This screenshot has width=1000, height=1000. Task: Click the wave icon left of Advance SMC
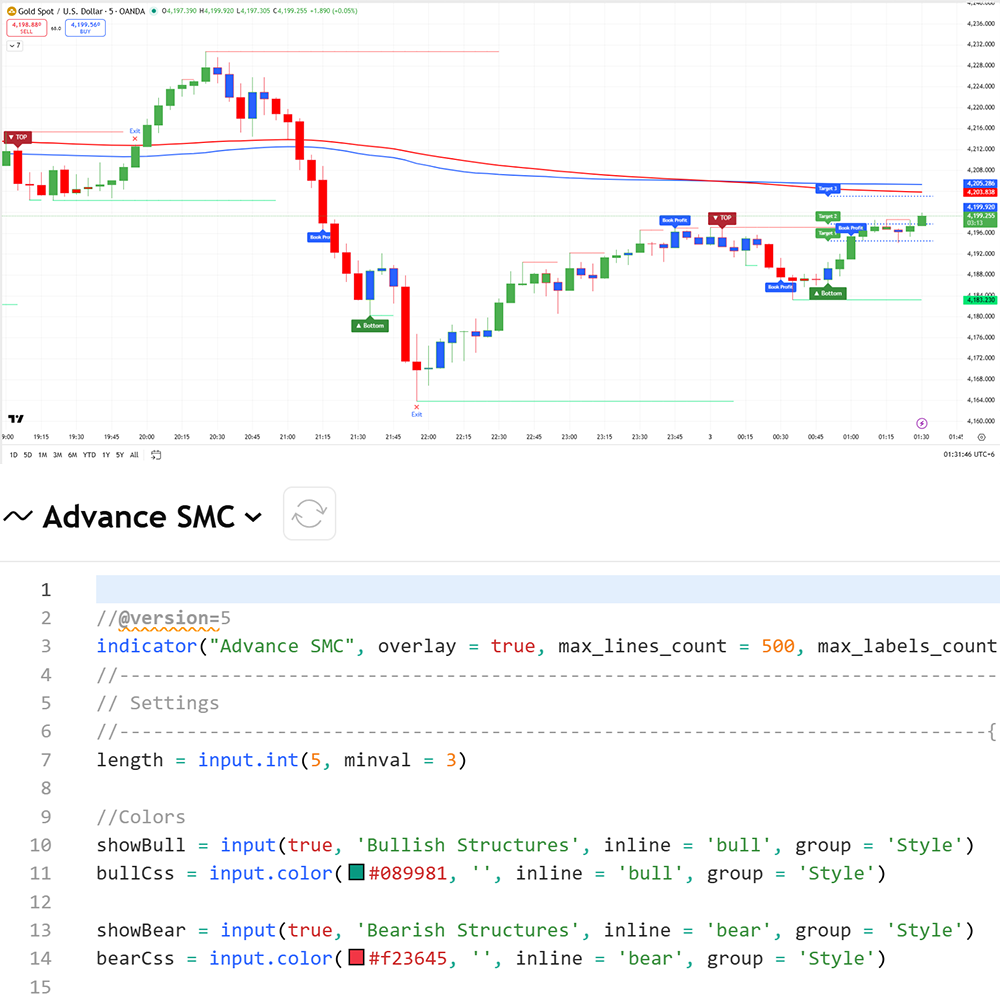[x=18, y=516]
